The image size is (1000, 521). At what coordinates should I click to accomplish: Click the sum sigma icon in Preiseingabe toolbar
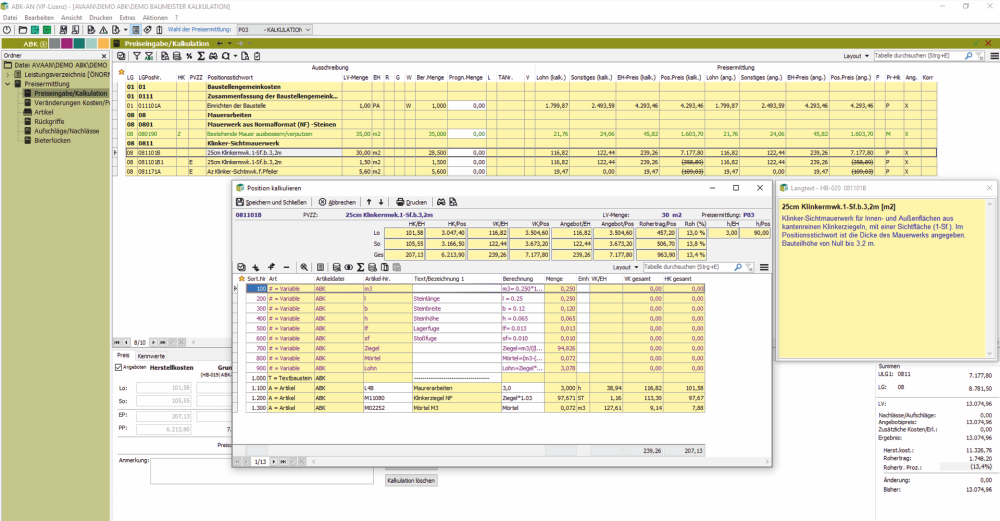pos(201,56)
